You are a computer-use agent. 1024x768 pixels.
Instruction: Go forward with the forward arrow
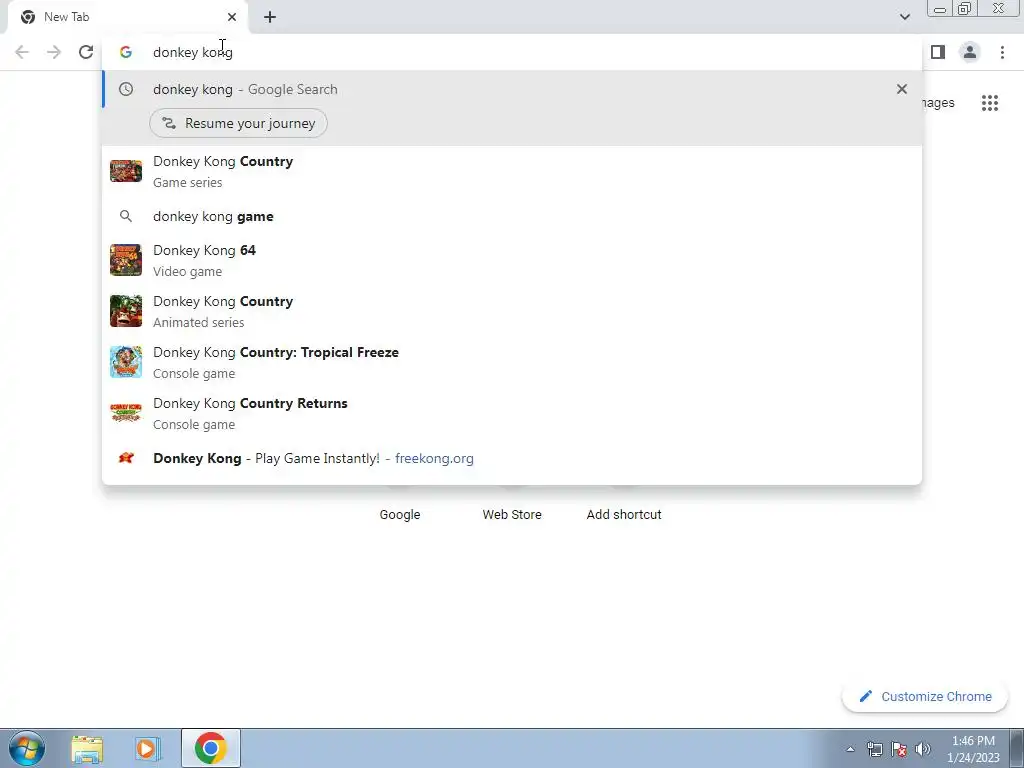click(x=54, y=52)
